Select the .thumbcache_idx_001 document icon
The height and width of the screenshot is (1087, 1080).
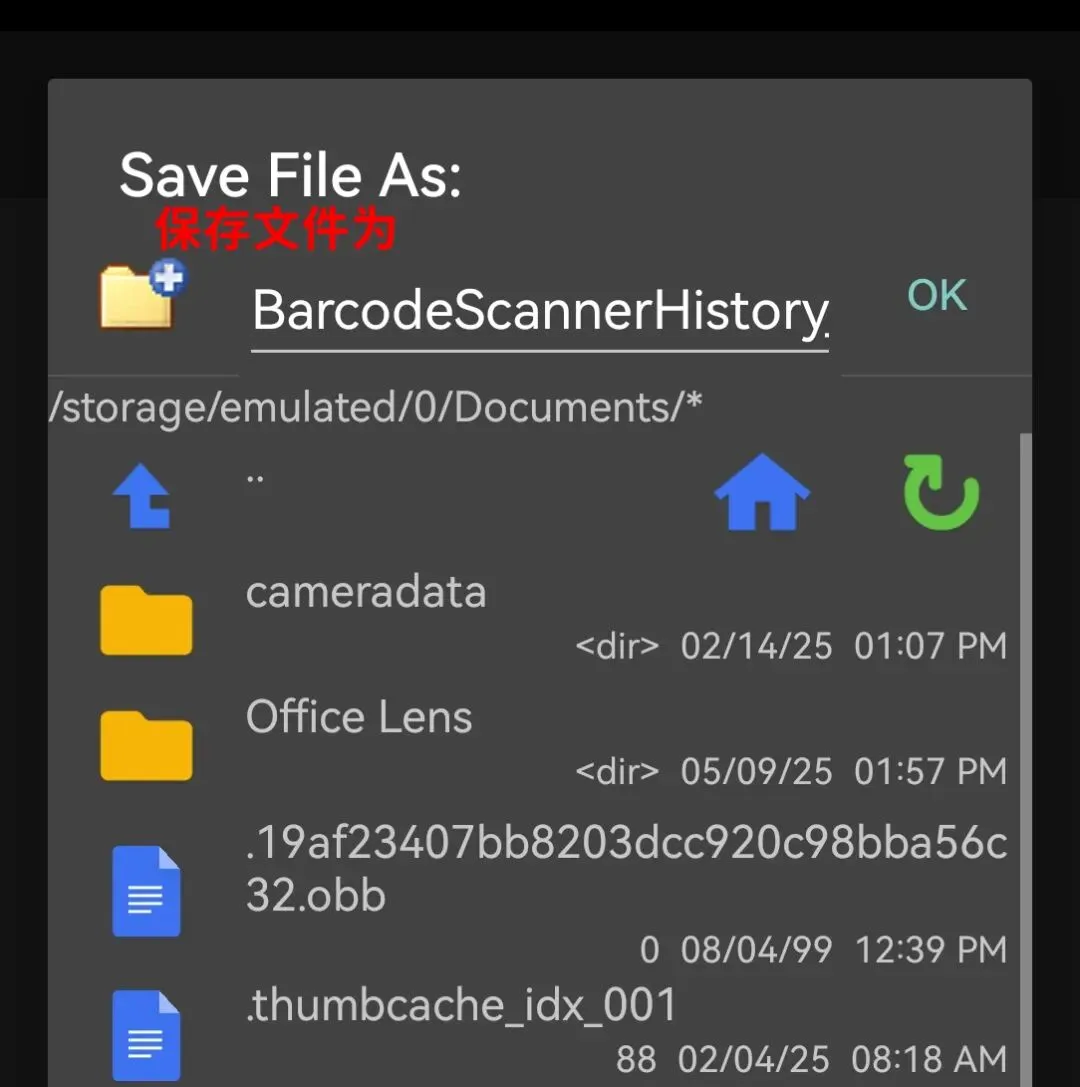146,1036
